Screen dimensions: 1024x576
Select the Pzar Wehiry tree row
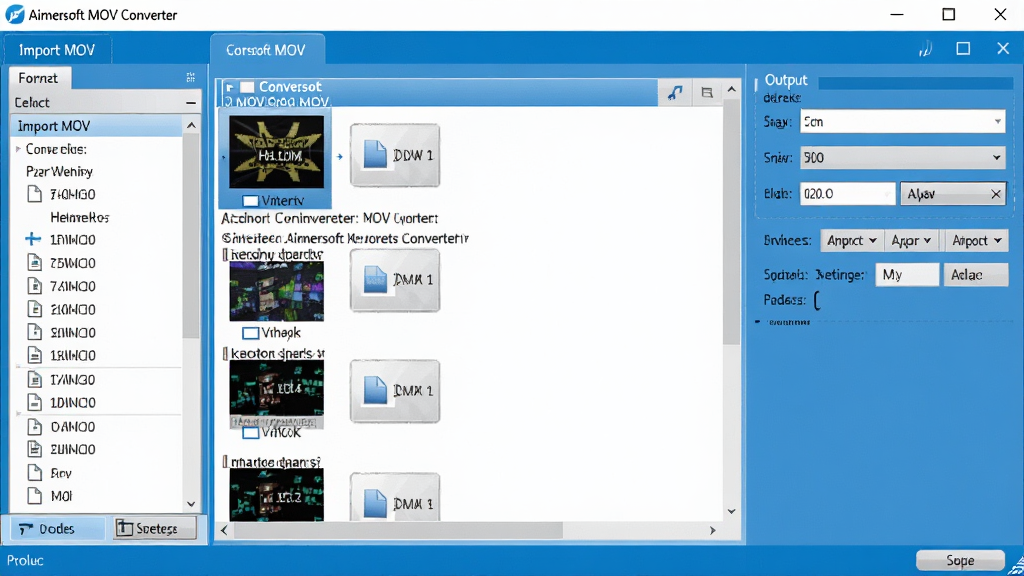click(59, 172)
